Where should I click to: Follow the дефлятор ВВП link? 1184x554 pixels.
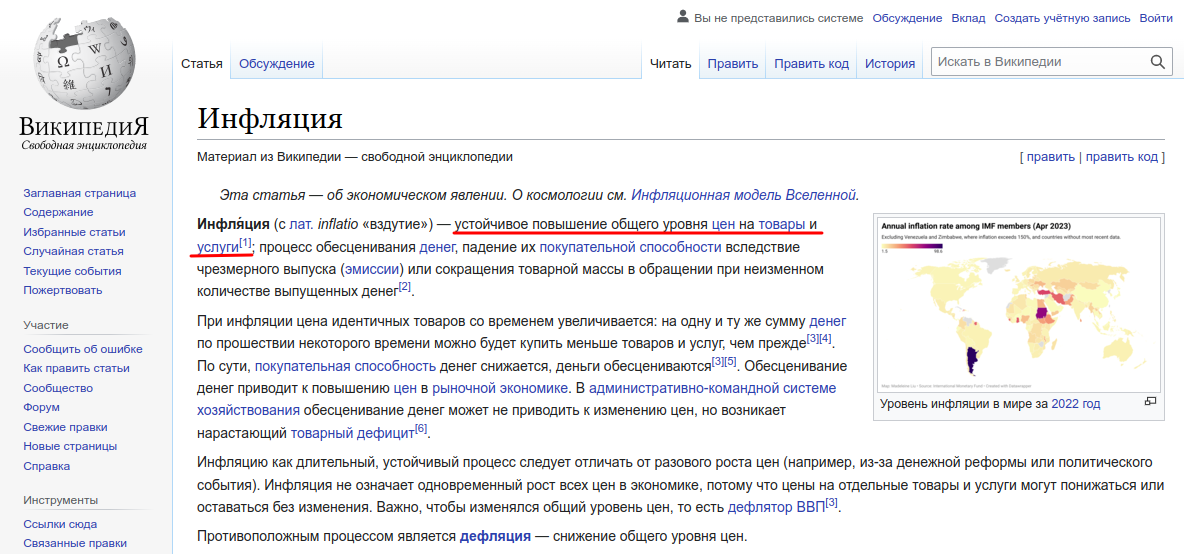pos(775,507)
